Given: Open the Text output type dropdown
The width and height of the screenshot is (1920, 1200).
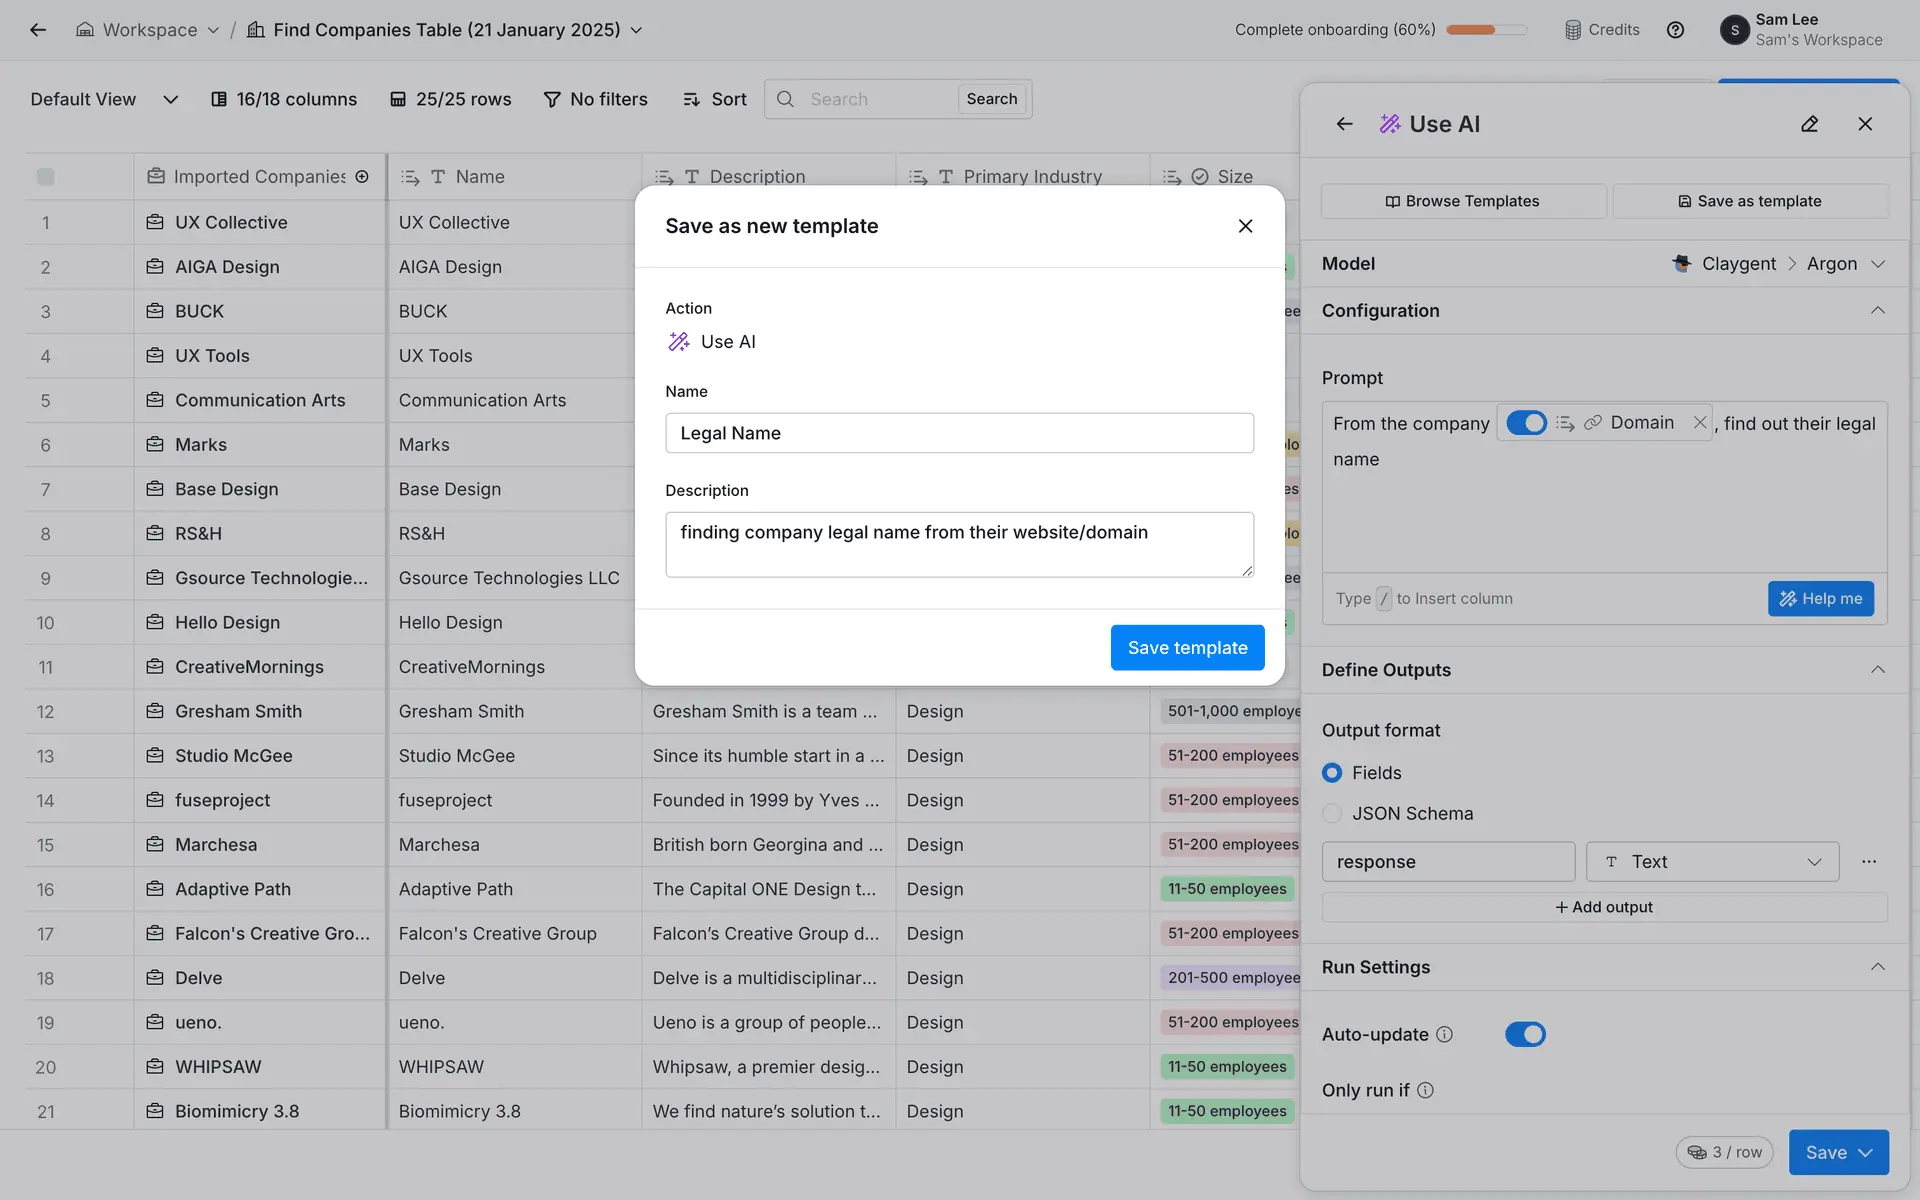Looking at the screenshot, I should click(1712, 861).
